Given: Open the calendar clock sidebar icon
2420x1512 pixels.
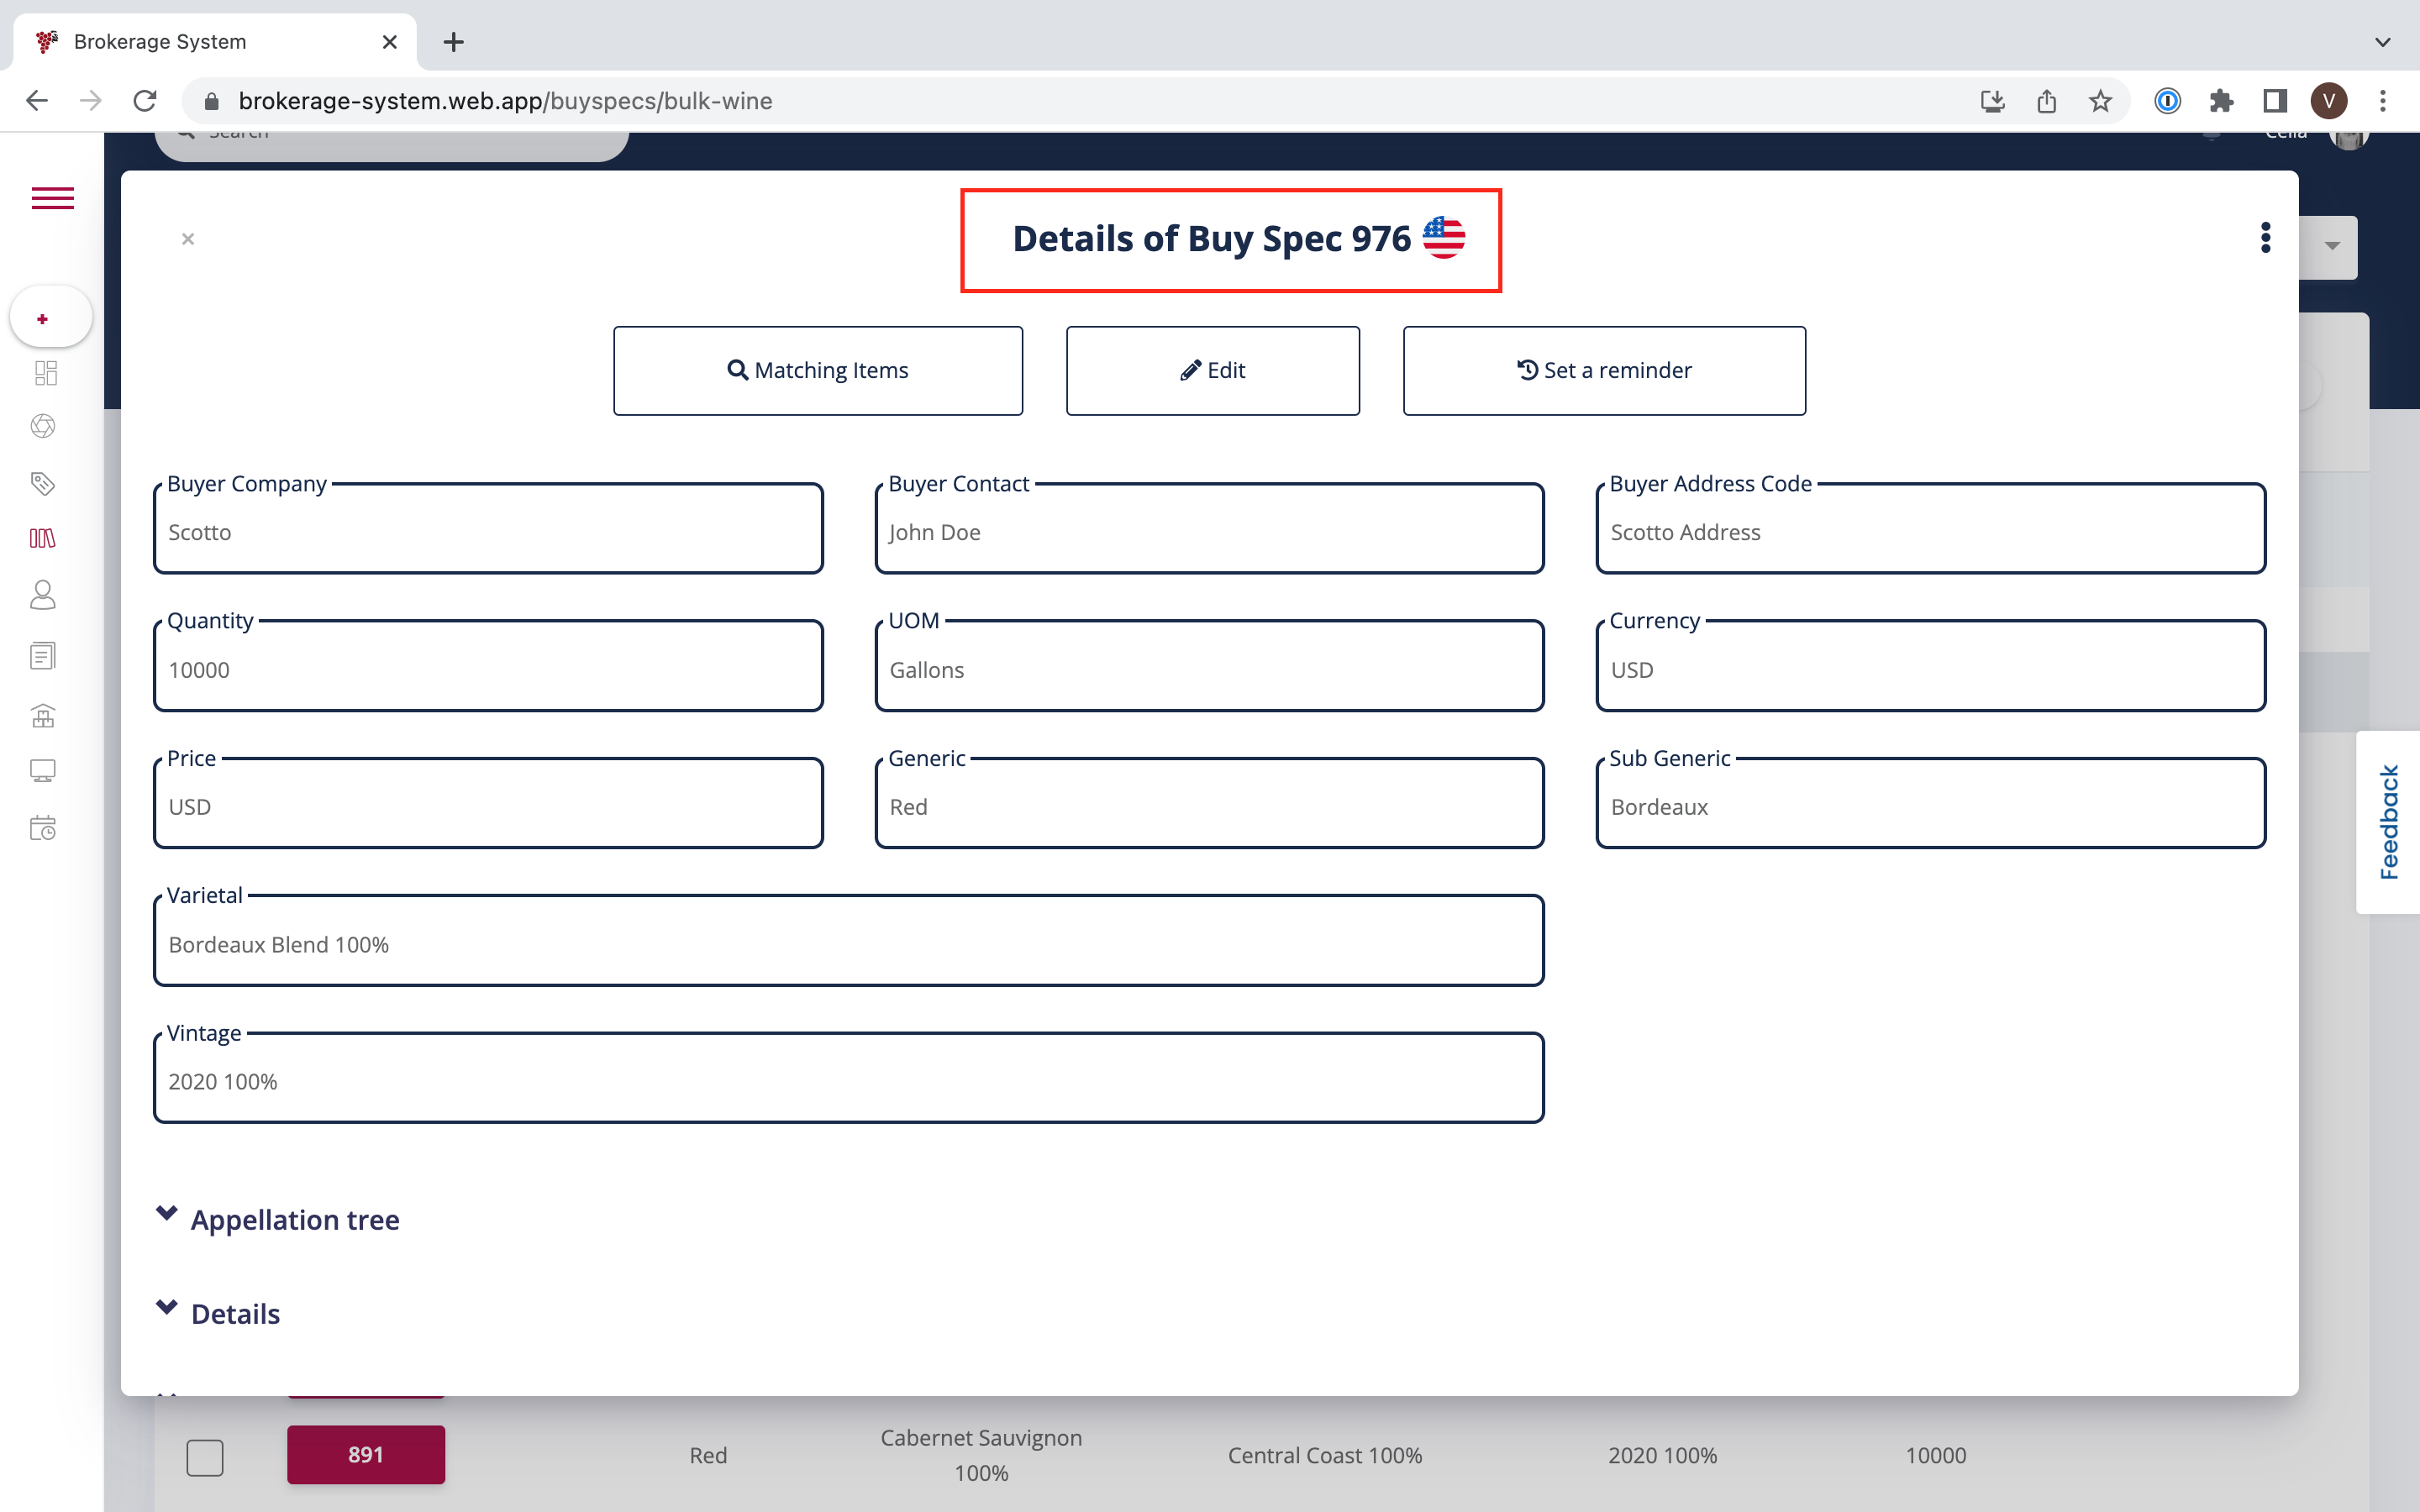Looking at the screenshot, I should (43, 829).
